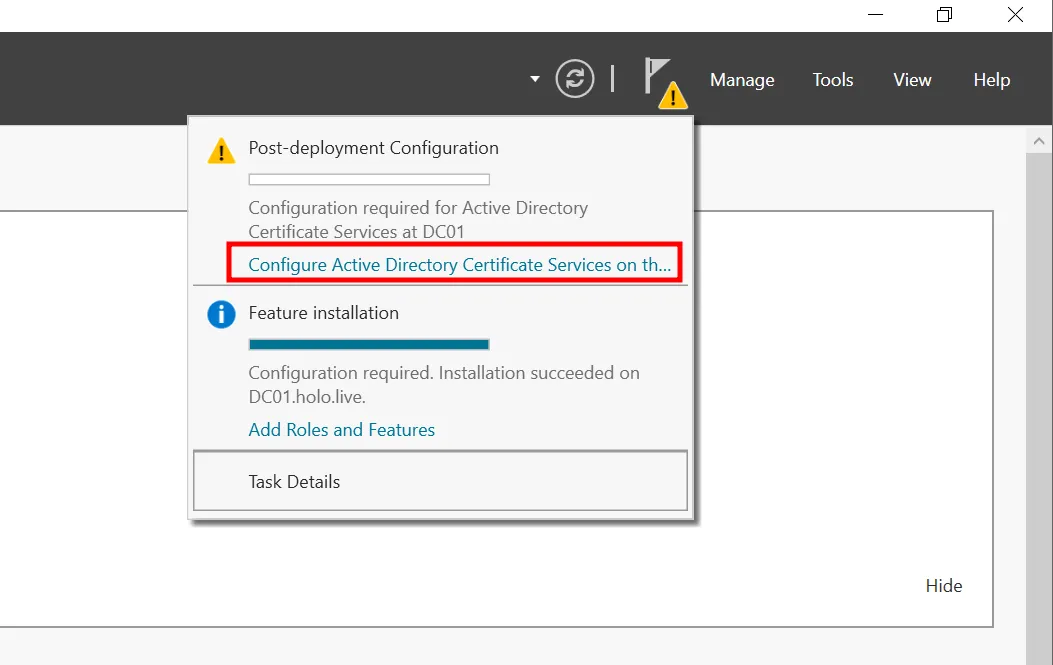Image resolution: width=1053 pixels, height=665 pixels.
Task: Click 'Installation succeeded on DC01.holo.live' text
Action: coord(444,385)
